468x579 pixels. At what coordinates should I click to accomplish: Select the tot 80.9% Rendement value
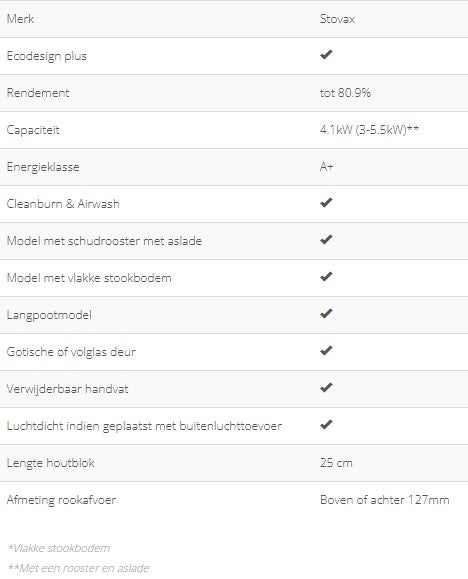345,93
